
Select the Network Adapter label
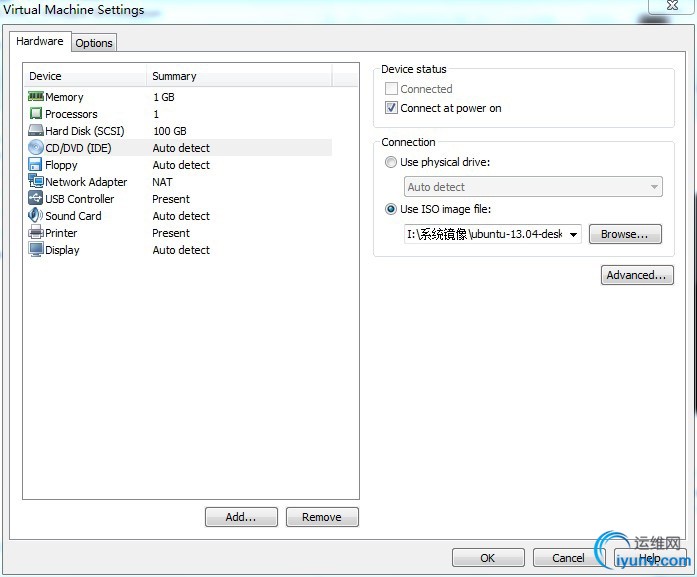86,182
